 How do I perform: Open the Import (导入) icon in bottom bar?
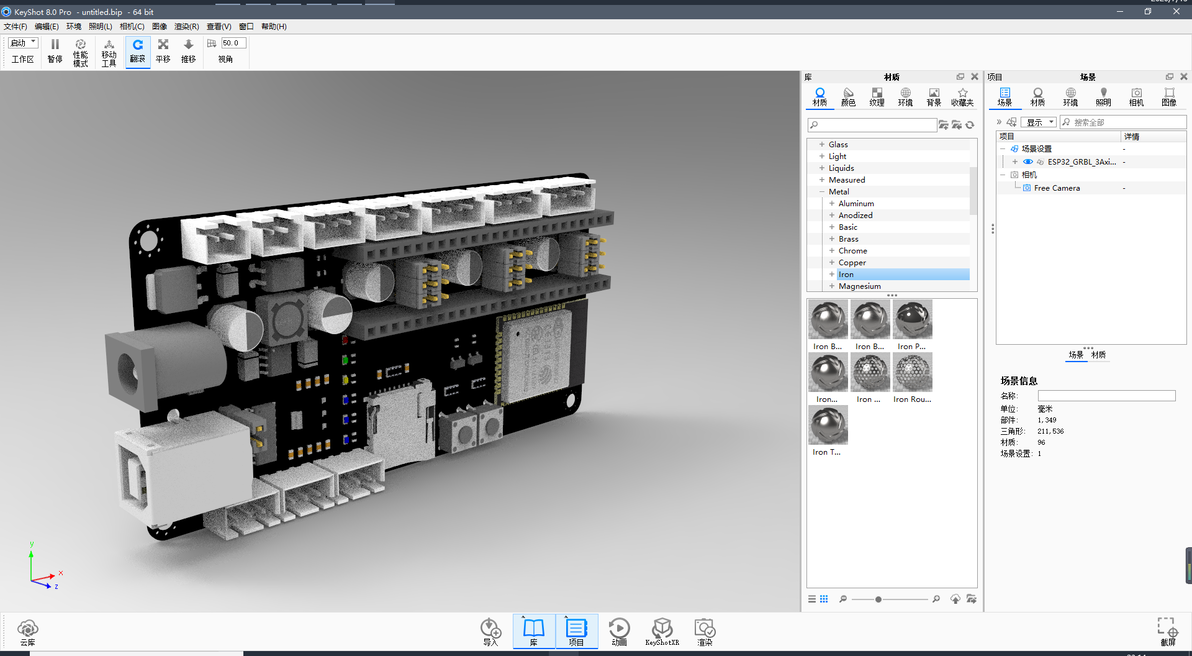[491, 632]
